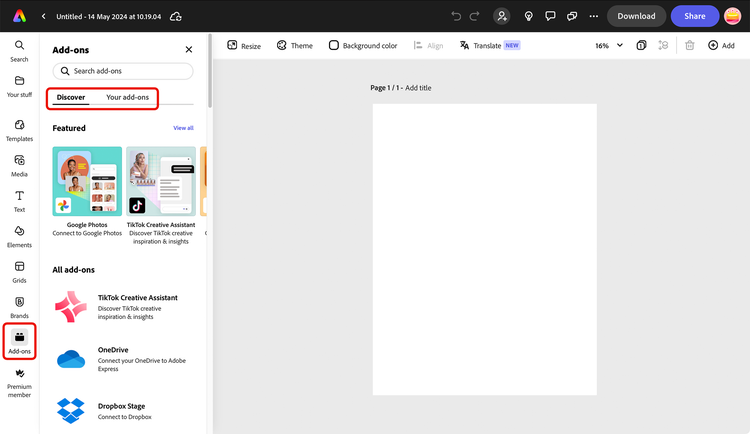Go back with the left chevron arrow

tap(44, 16)
